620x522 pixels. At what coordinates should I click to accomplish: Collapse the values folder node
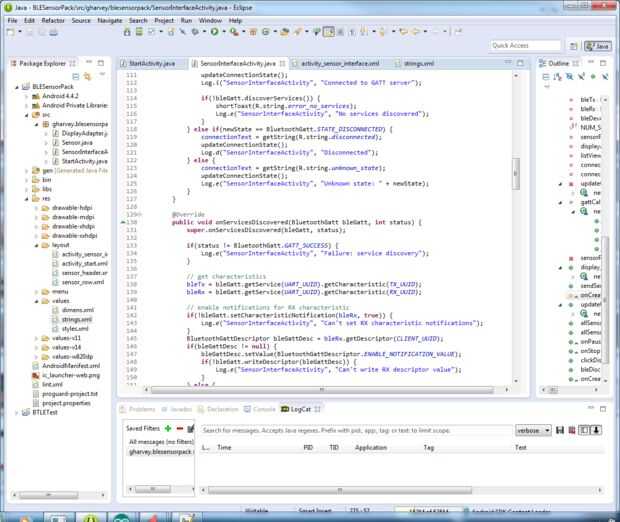36,301
